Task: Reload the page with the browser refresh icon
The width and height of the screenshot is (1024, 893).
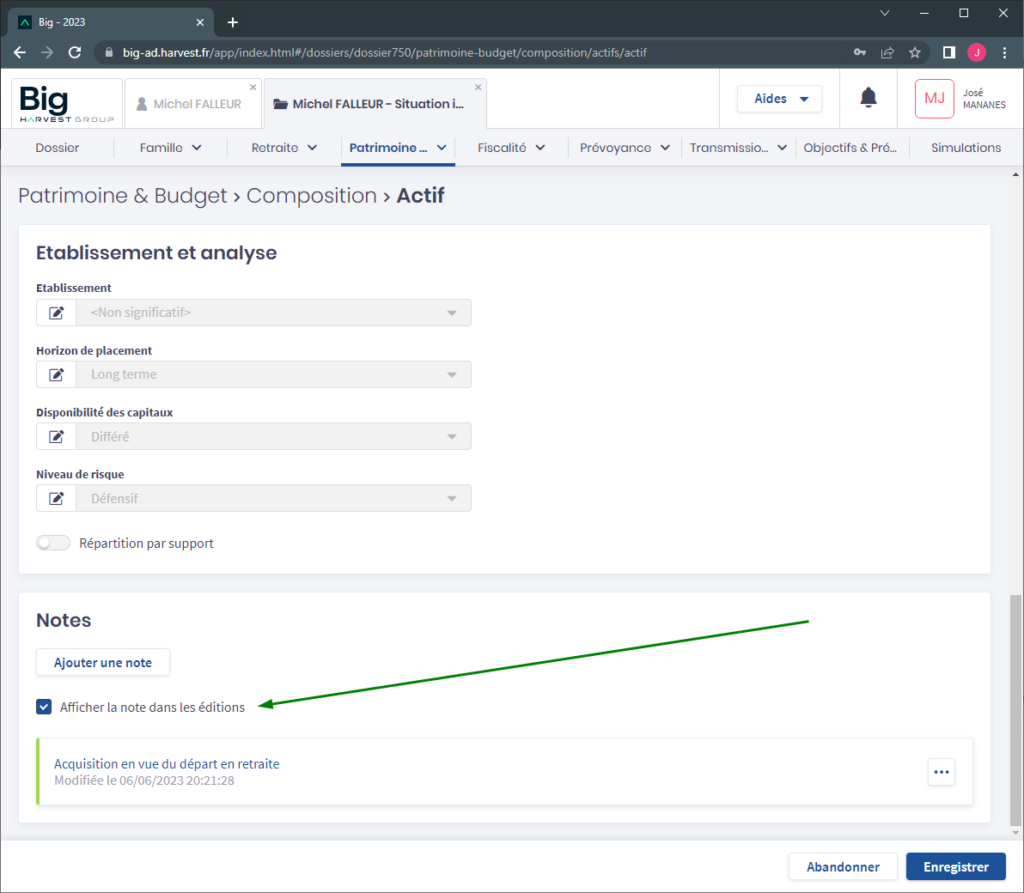Action: (74, 52)
